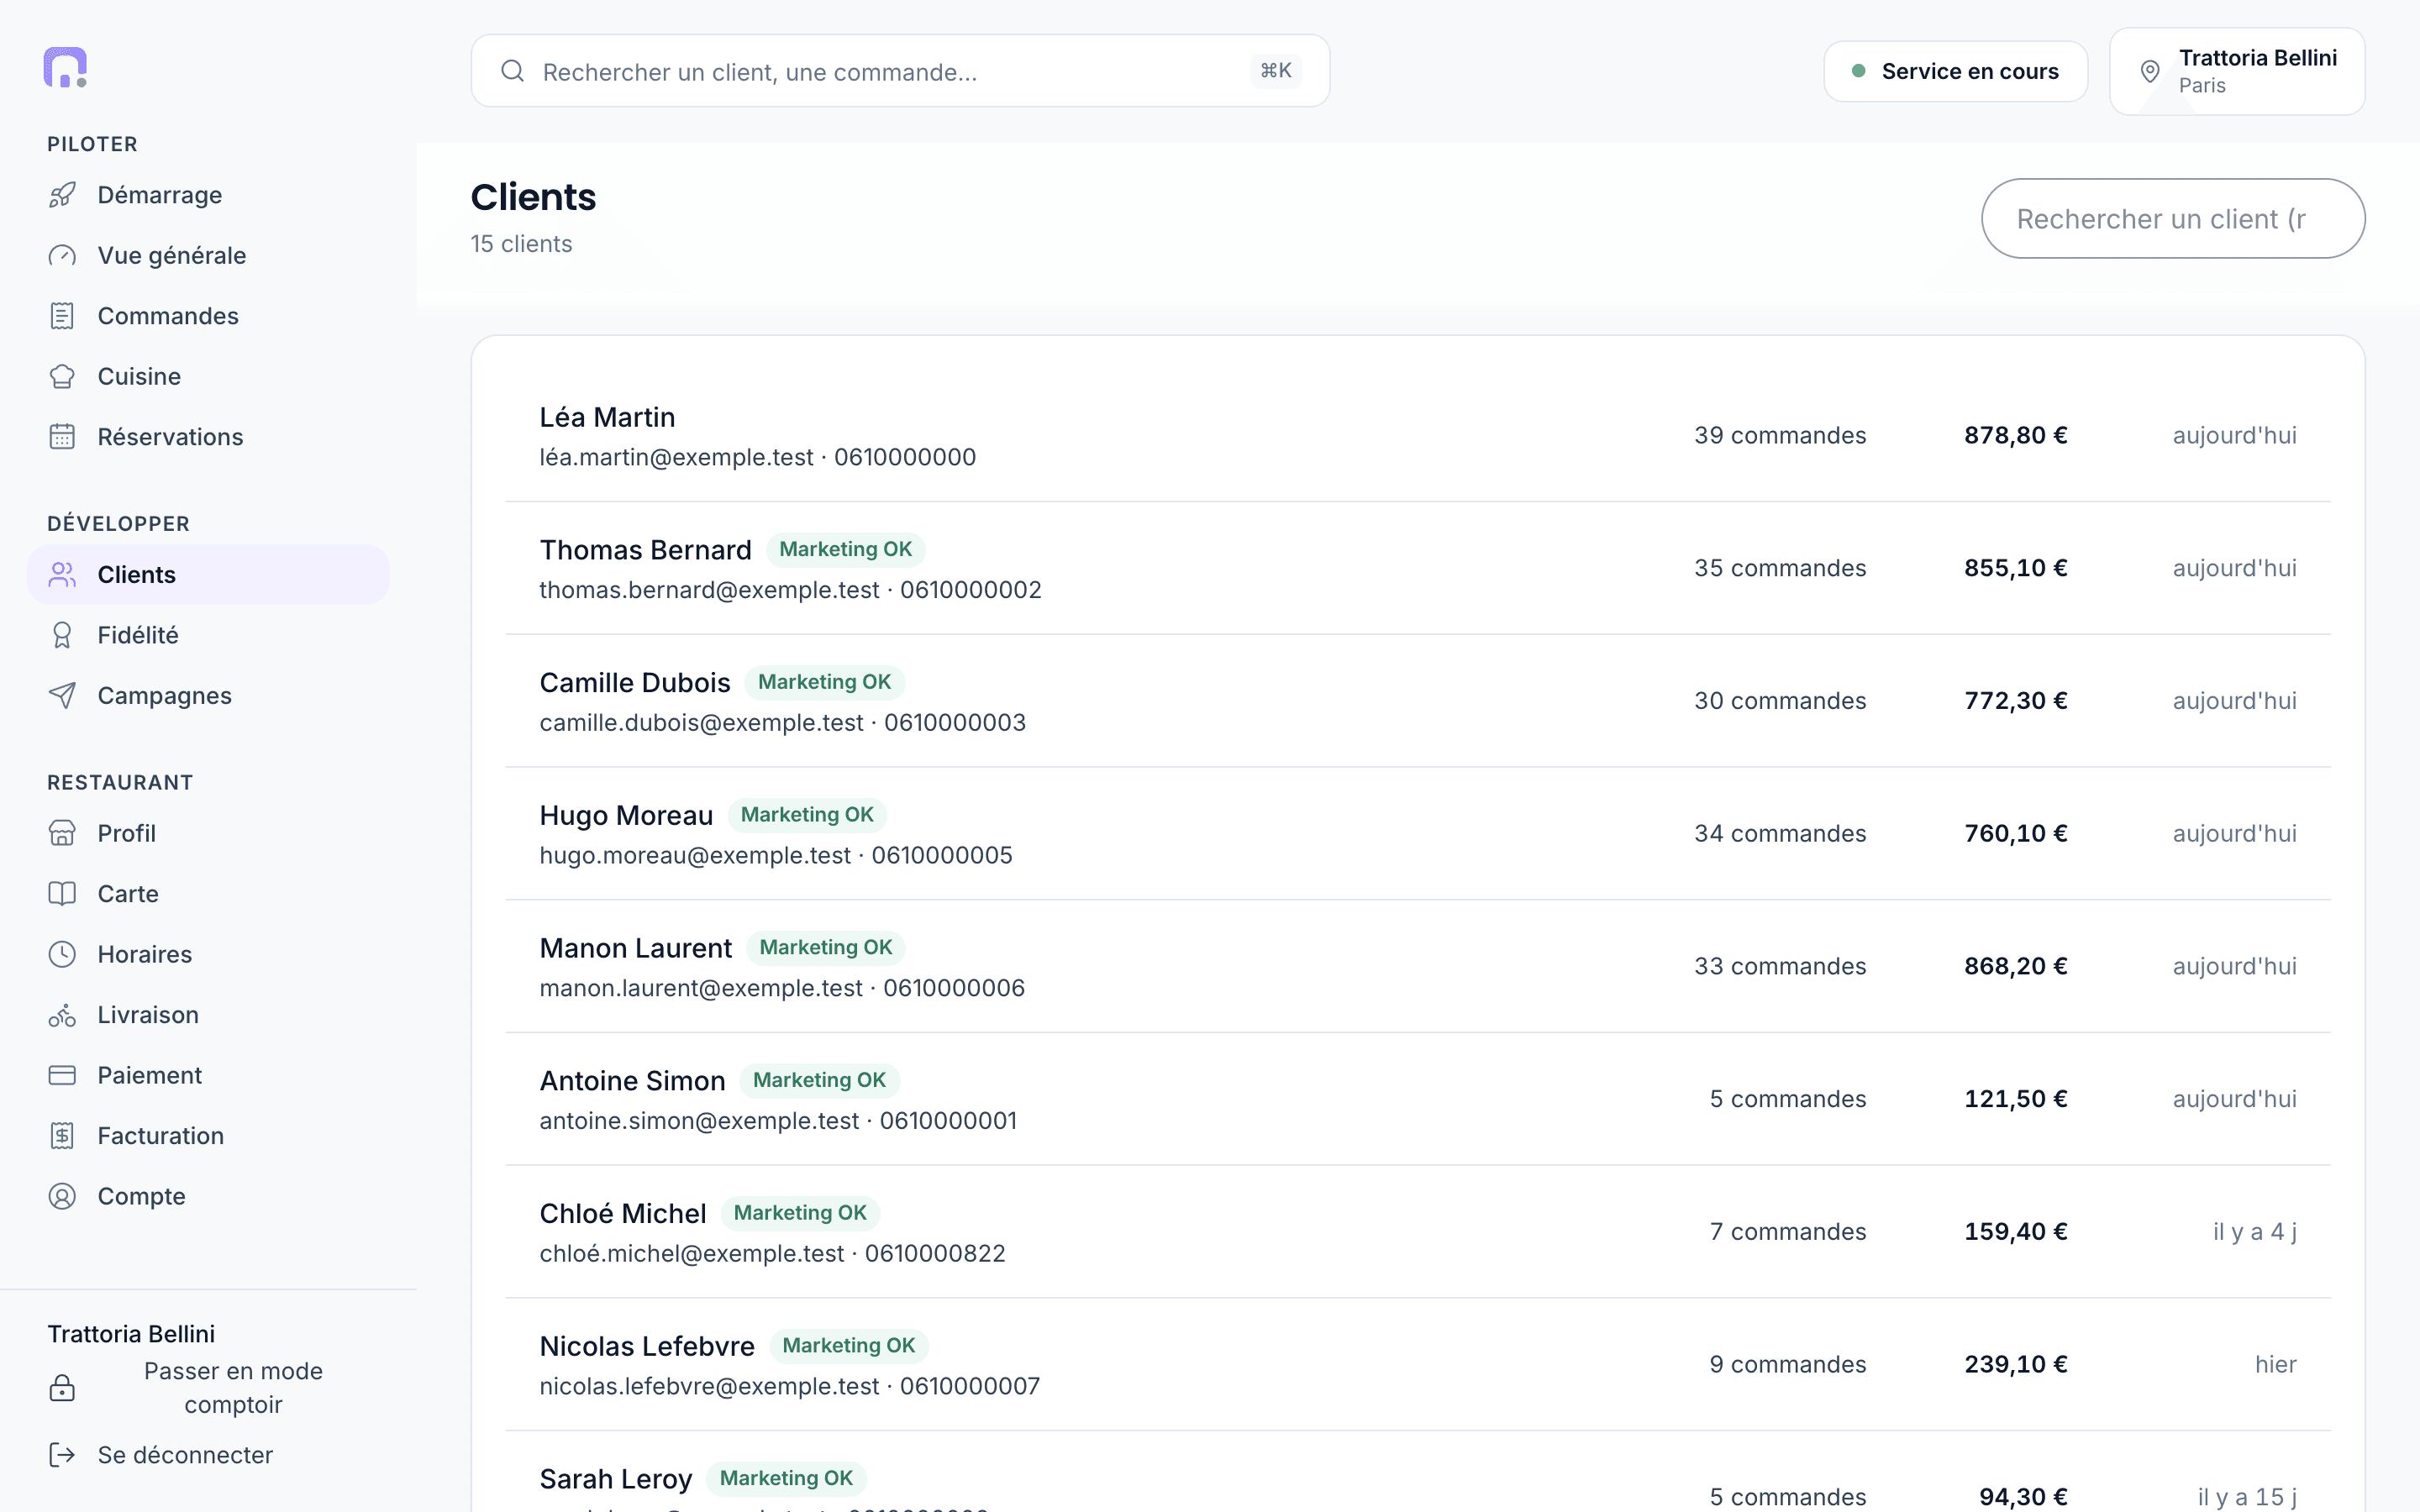Open the Cuisine page
This screenshot has width=2420, height=1512.
(208, 376)
